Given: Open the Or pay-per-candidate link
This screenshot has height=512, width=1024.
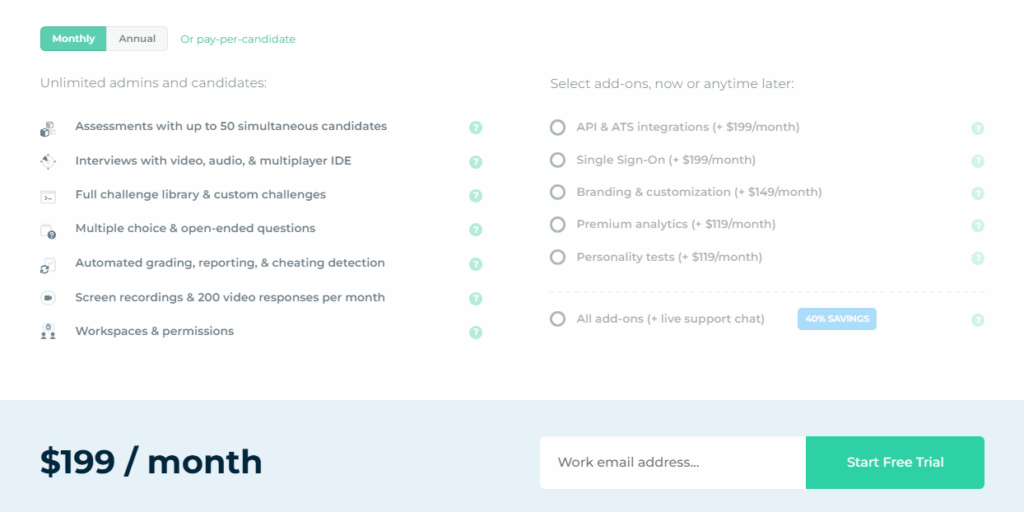Looking at the screenshot, I should pos(238,39).
